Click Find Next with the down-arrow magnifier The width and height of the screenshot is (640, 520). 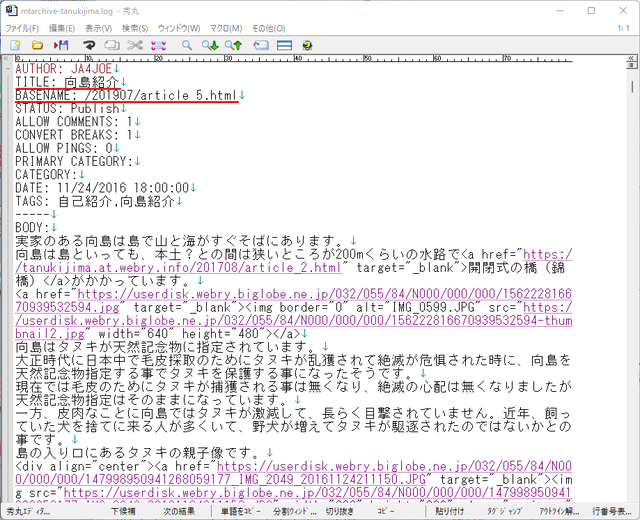[x=210, y=45]
